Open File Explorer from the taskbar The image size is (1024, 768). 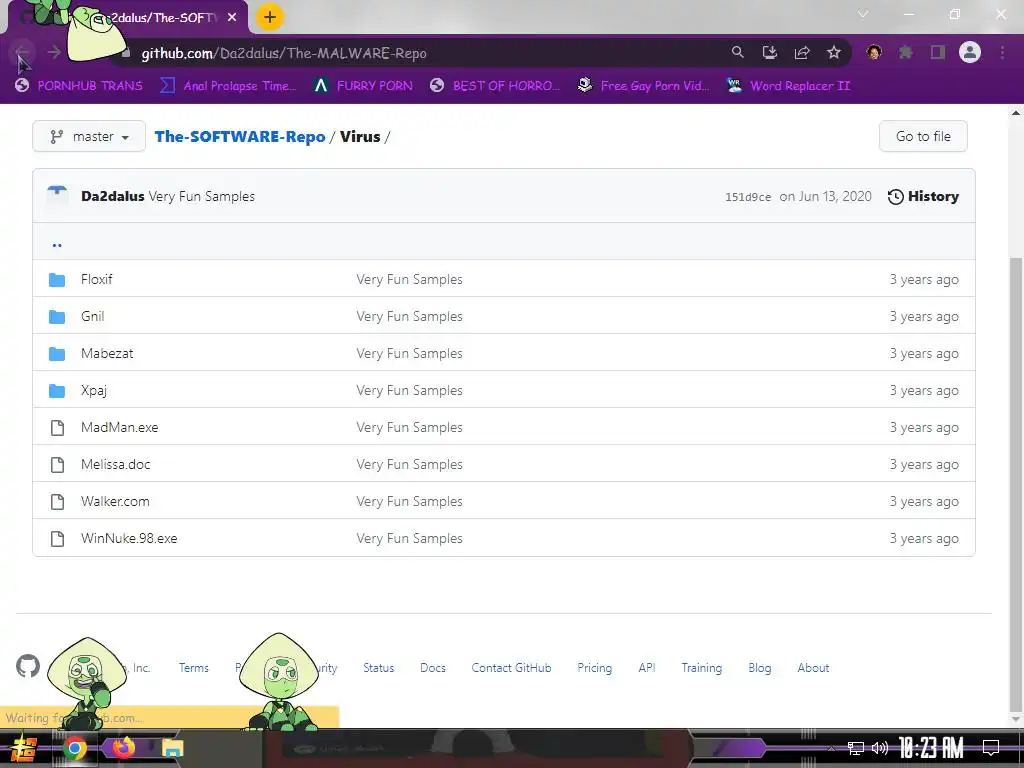click(172, 748)
